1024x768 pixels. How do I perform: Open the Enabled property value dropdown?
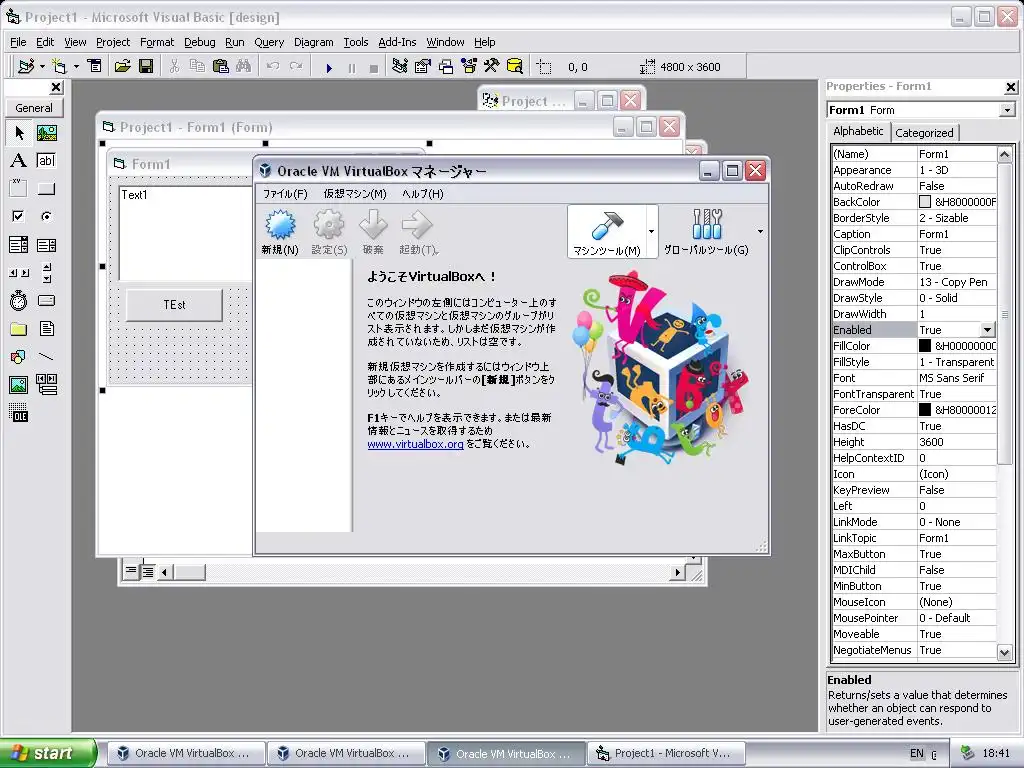point(987,330)
